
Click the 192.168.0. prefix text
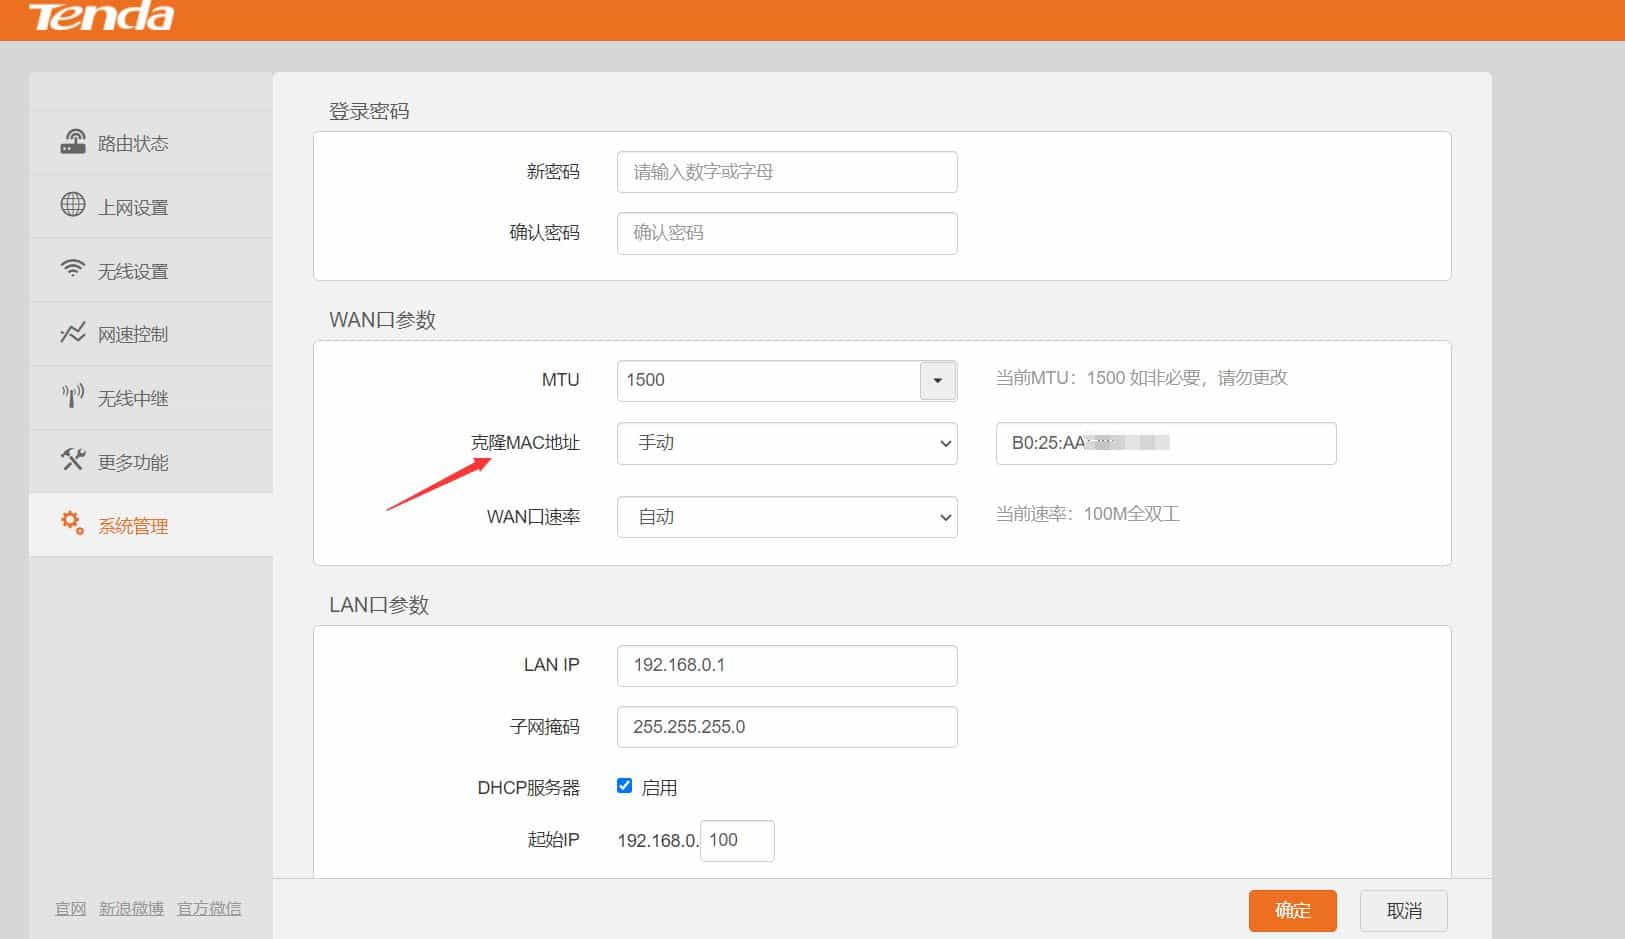[658, 841]
